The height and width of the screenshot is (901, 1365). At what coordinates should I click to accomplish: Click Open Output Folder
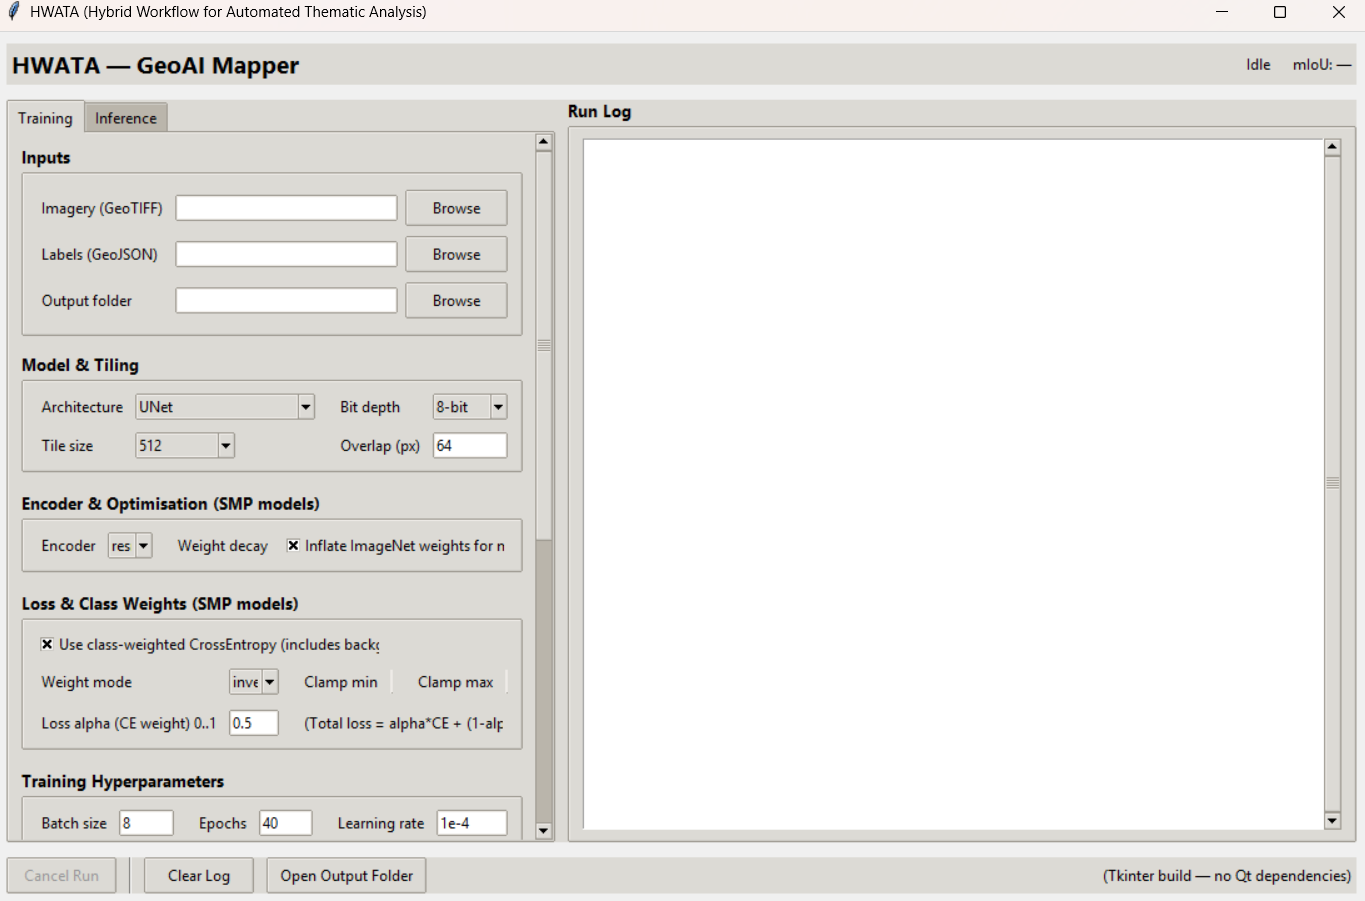tap(345, 875)
